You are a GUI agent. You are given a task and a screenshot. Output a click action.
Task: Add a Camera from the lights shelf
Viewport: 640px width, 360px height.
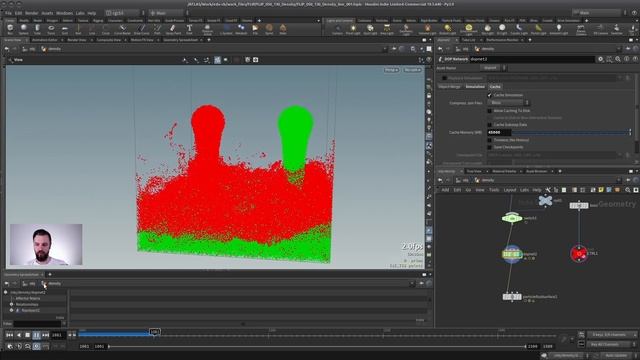click(x=337, y=29)
